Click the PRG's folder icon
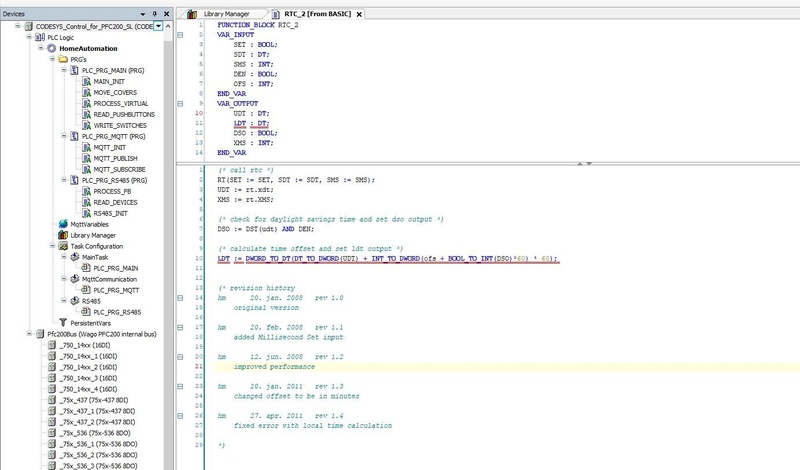 point(63,59)
